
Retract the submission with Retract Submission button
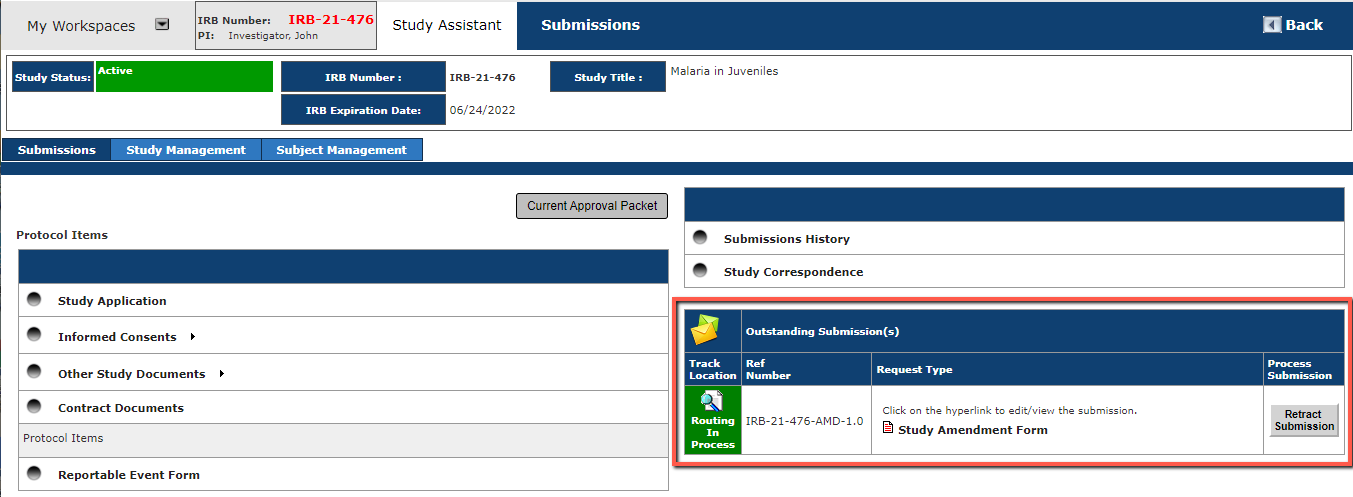1304,420
